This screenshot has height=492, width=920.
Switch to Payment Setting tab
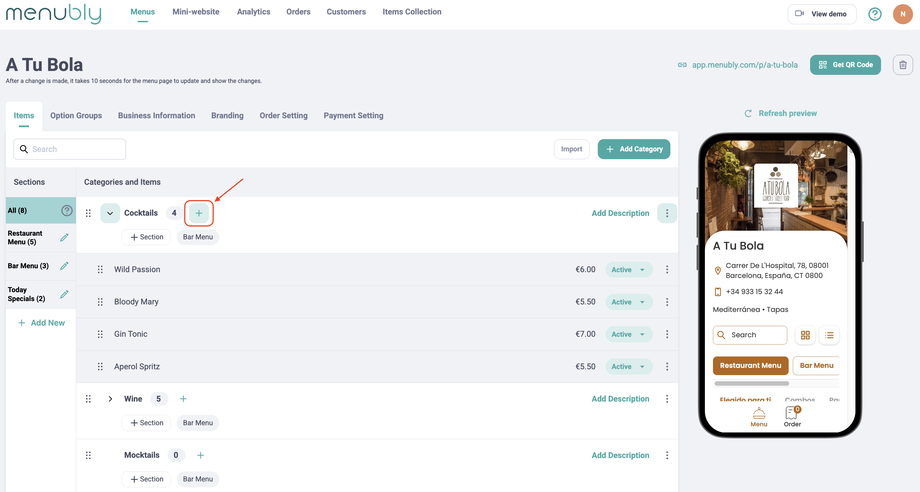[353, 116]
